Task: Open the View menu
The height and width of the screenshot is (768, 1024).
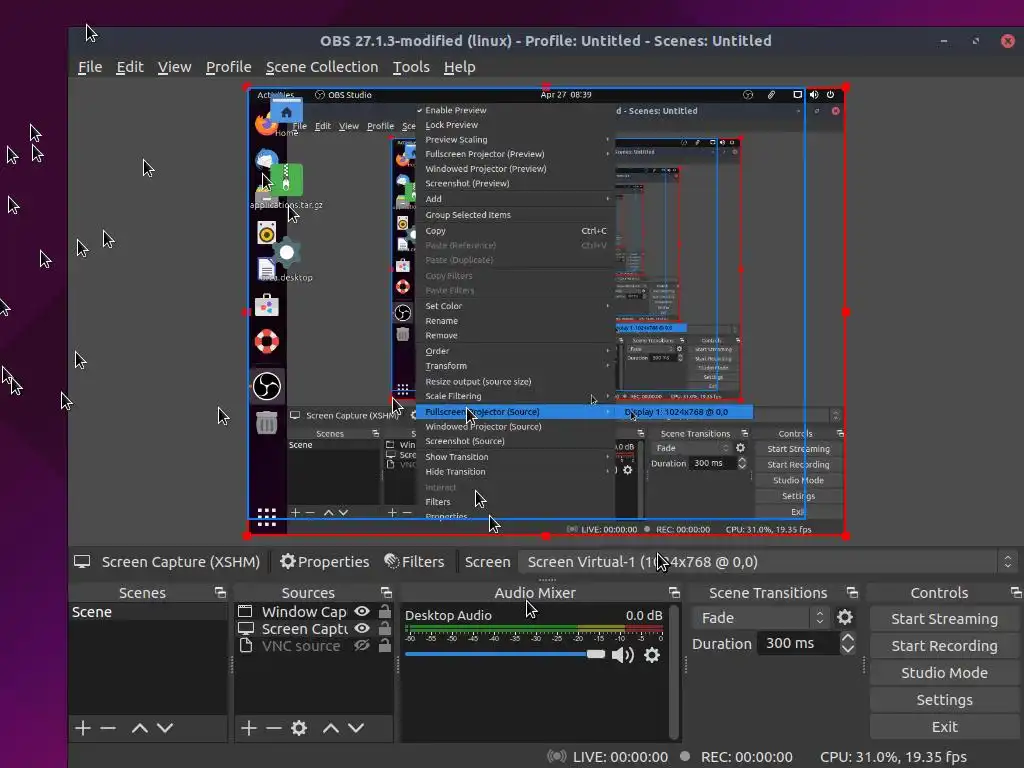Action: [x=174, y=67]
